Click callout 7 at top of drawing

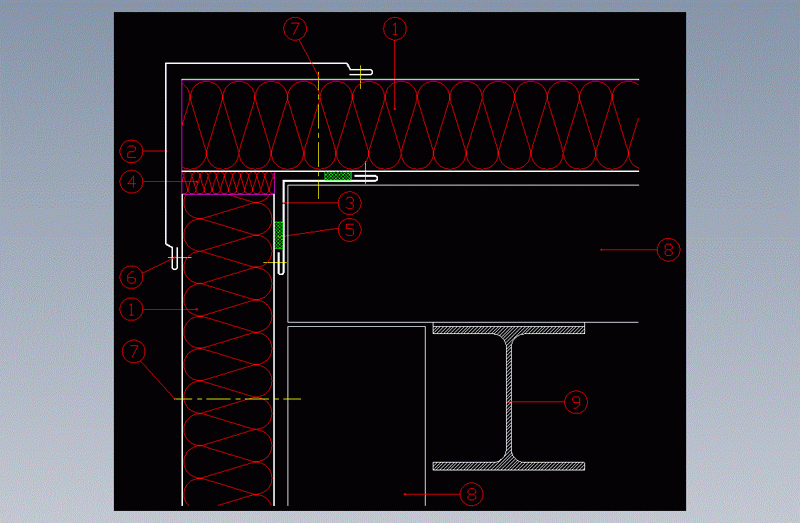294,30
